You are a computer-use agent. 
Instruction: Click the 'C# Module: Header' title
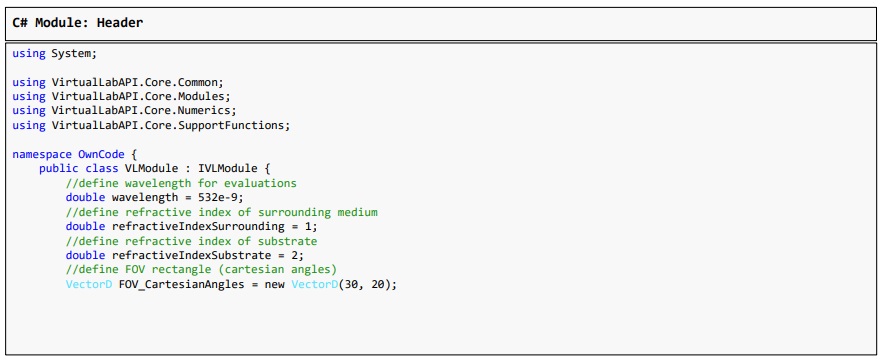tap(78, 23)
